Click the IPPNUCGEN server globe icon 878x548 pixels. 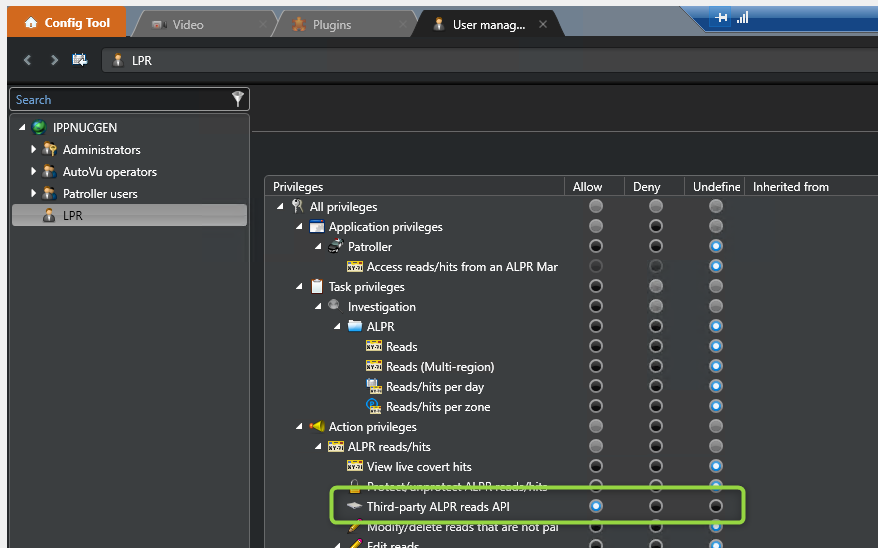click(39, 128)
